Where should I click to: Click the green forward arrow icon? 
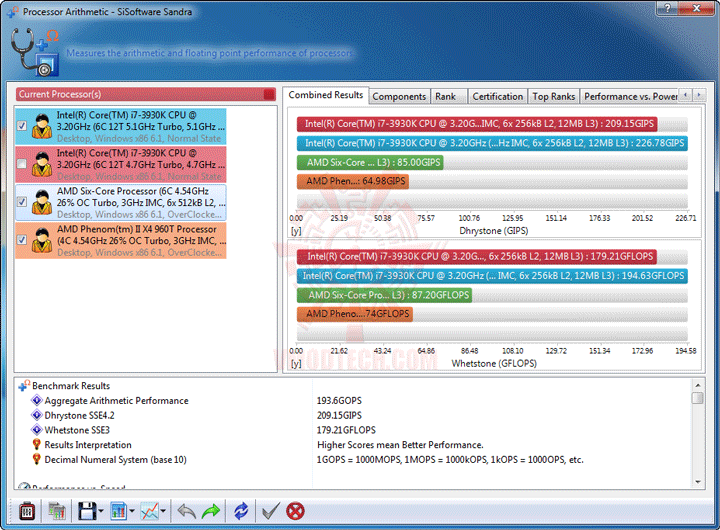[211, 511]
